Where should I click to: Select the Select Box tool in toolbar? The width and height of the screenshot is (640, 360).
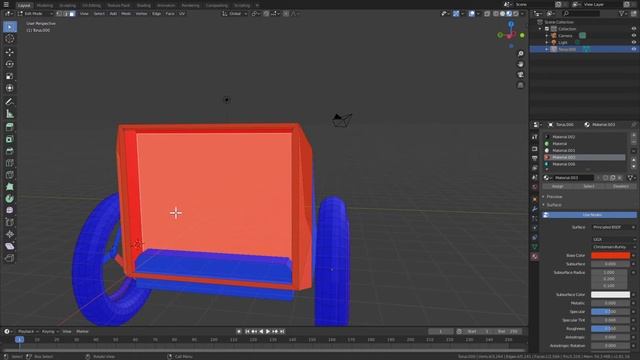[10, 27]
